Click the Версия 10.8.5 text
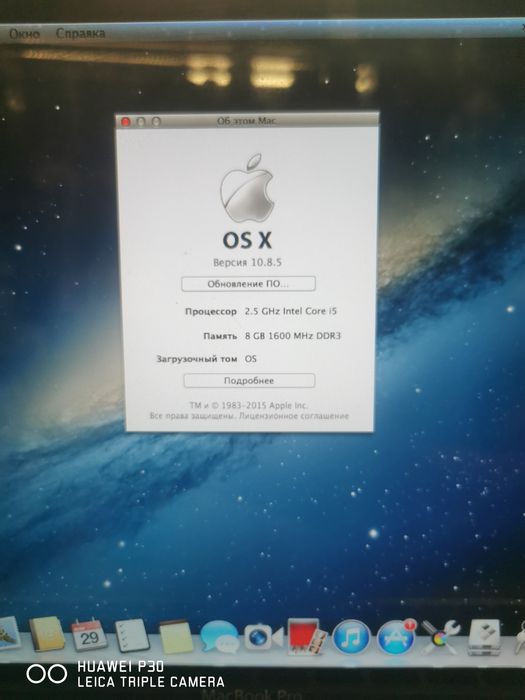525x700 pixels. click(247, 262)
